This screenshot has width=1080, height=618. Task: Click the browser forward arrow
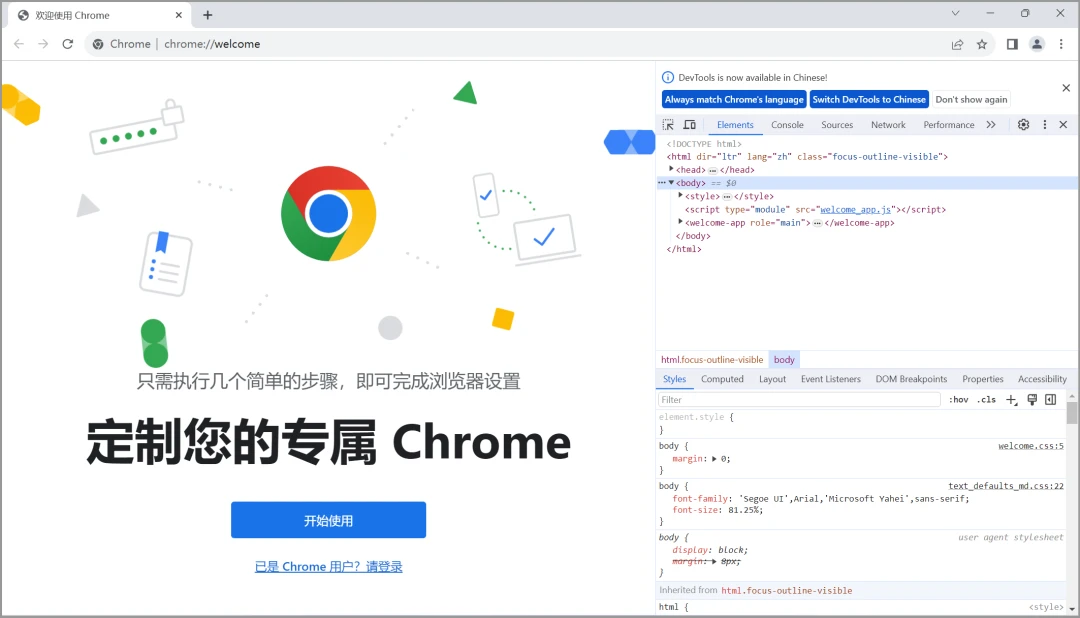[43, 44]
